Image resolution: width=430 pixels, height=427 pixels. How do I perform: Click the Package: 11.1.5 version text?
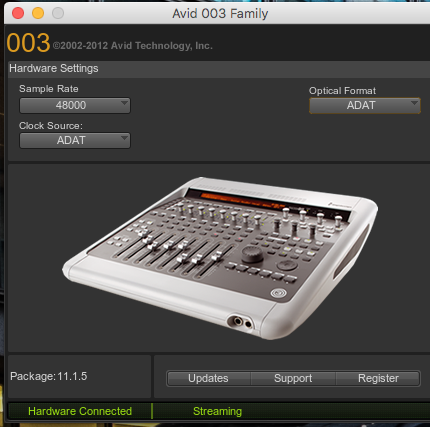(x=49, y=376)
